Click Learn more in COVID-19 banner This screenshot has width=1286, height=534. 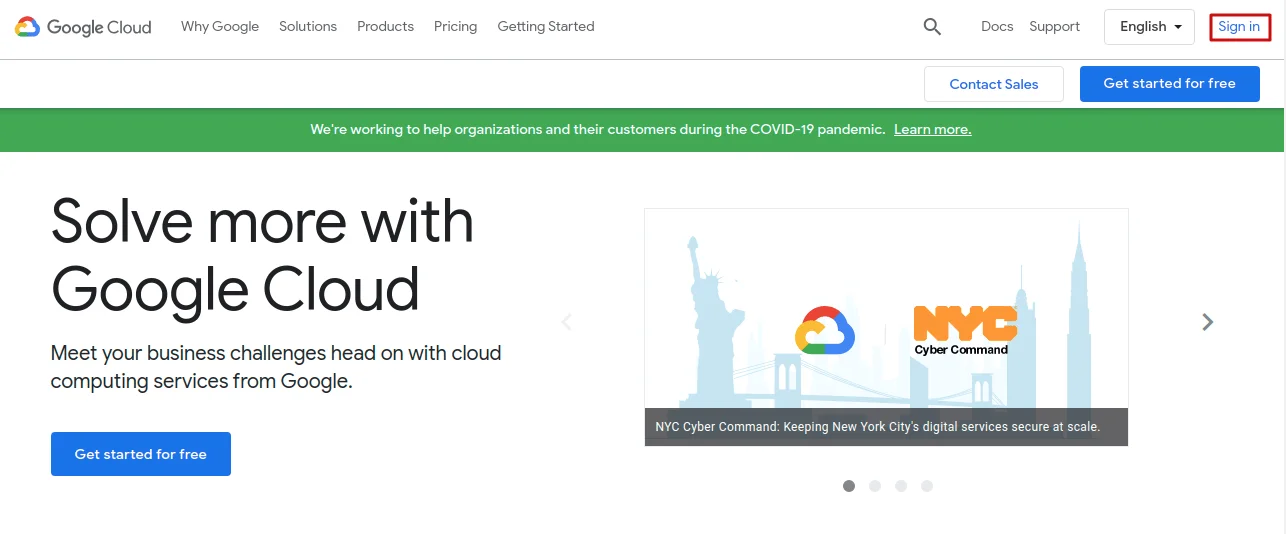coord(932,130)
